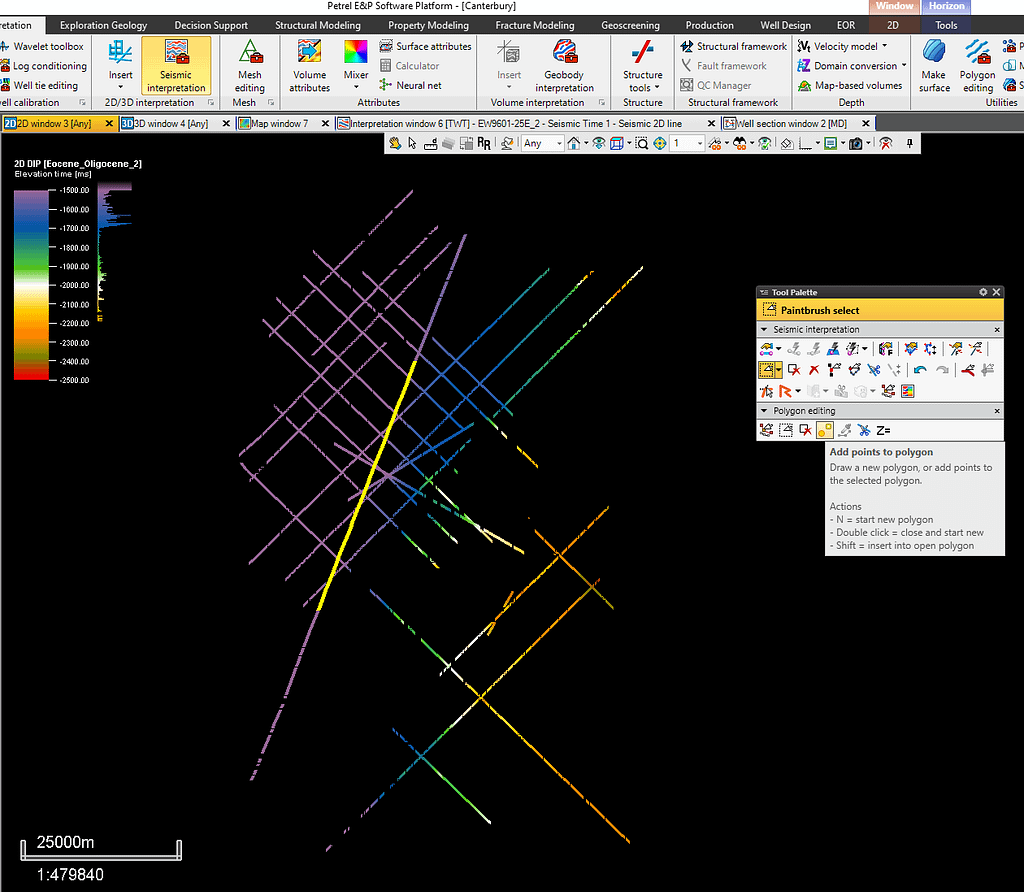Toggle the pin on the Tool Palette

point(983,292)
